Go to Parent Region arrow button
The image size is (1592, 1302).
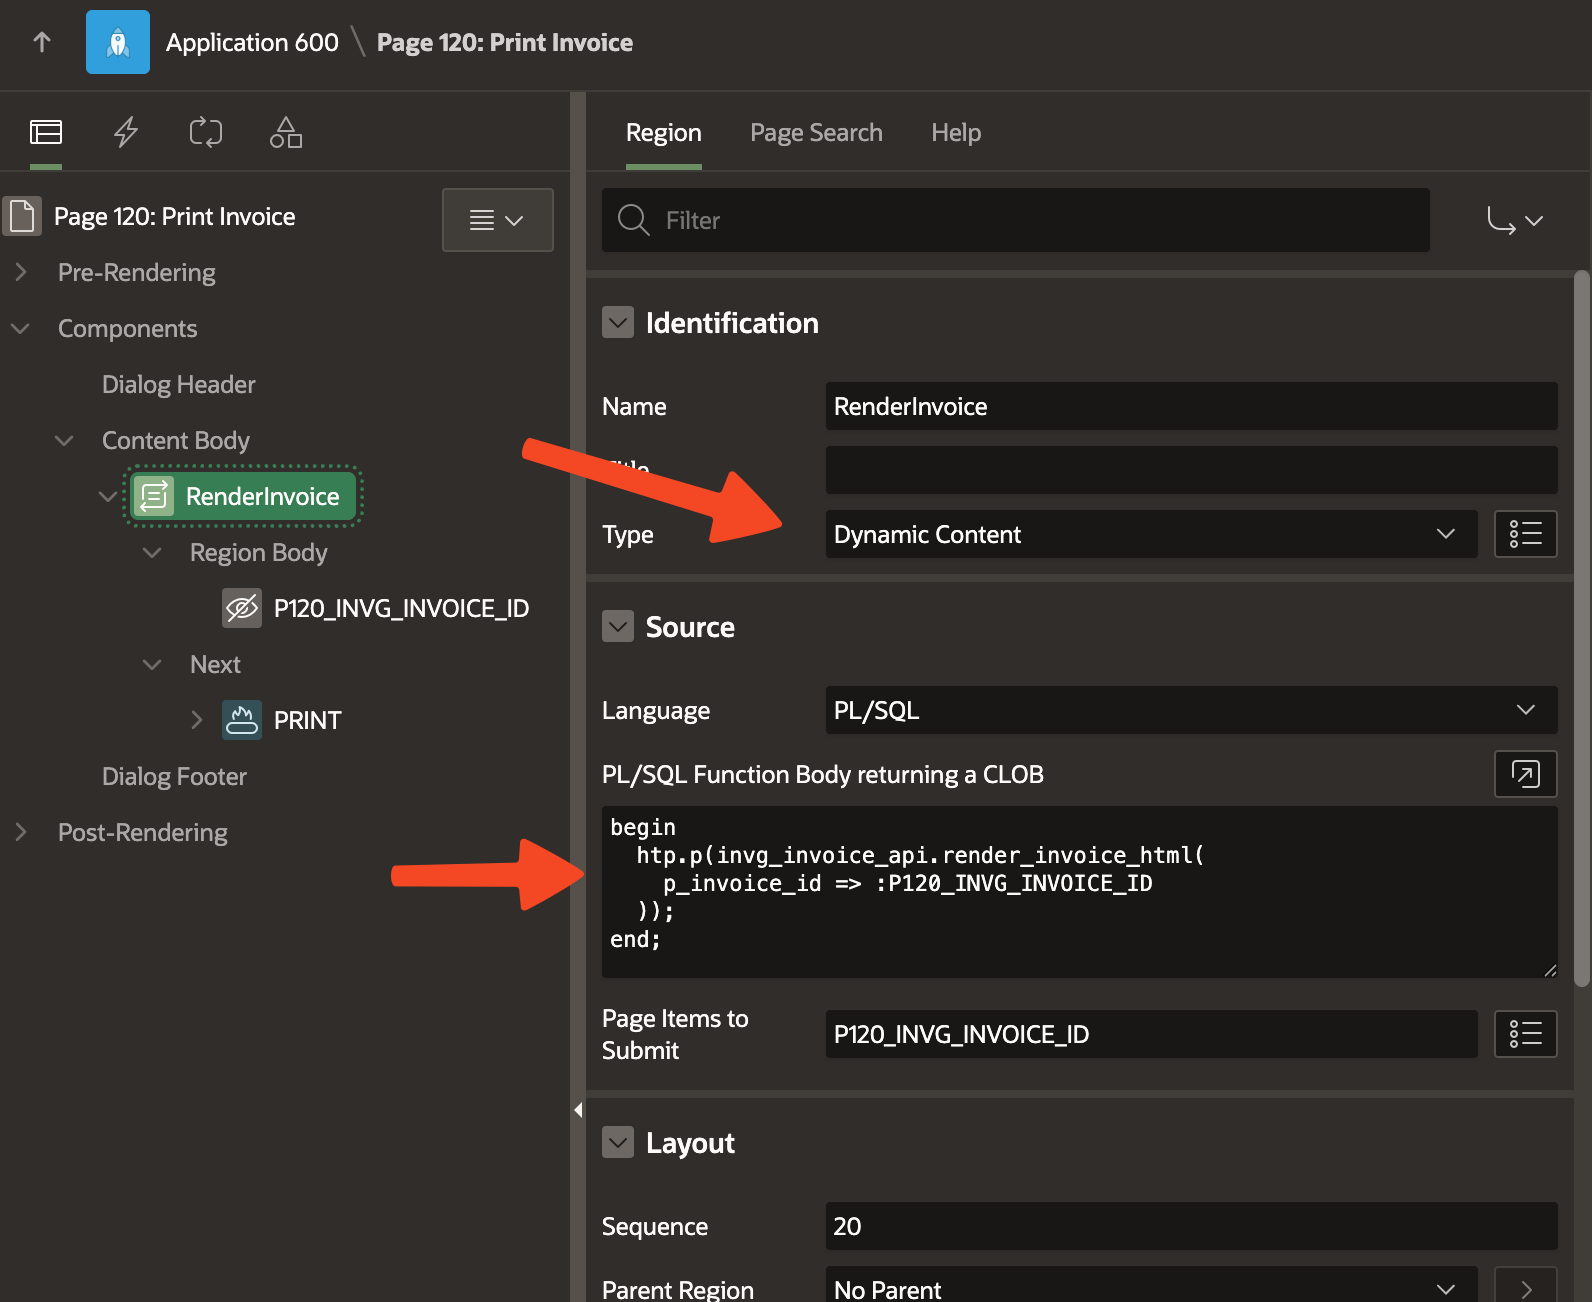pos(1525,1288)
